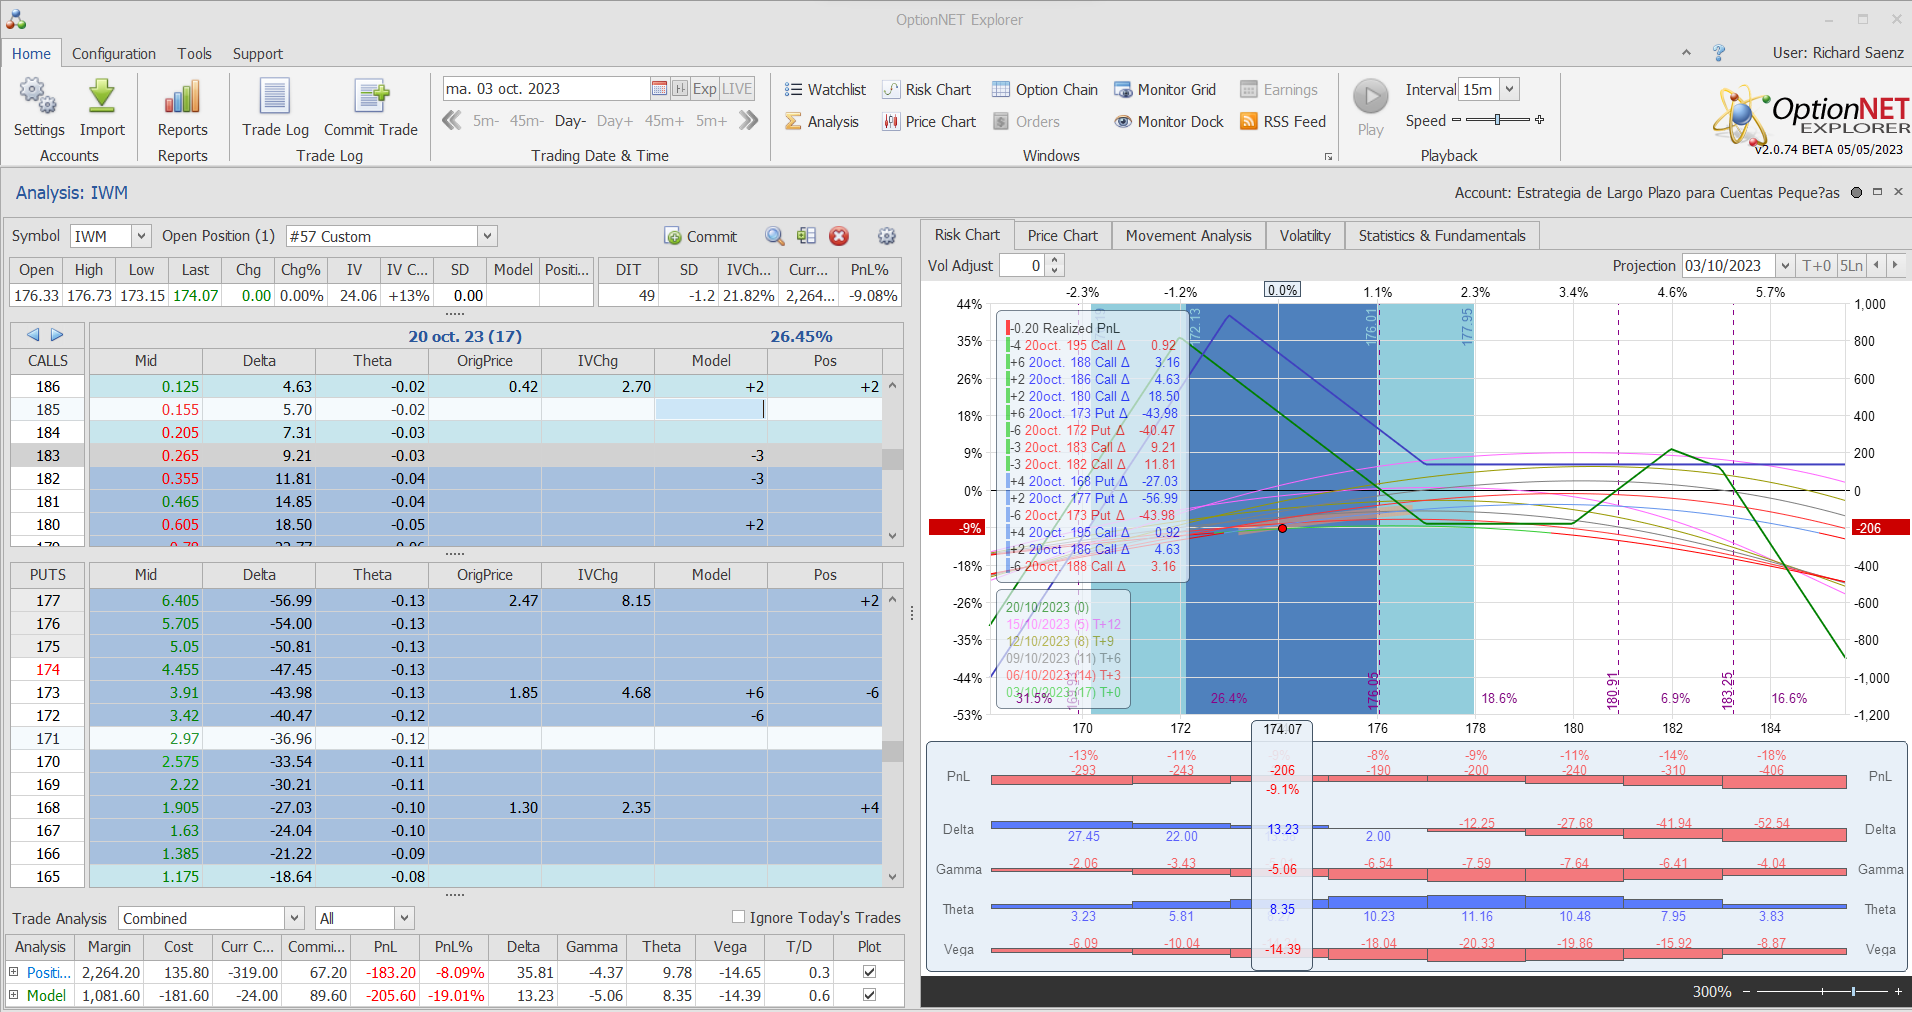The height and width of the screenshot is (1012, 1912).
Task: Open the Option Chain window
Action: 1045,90
